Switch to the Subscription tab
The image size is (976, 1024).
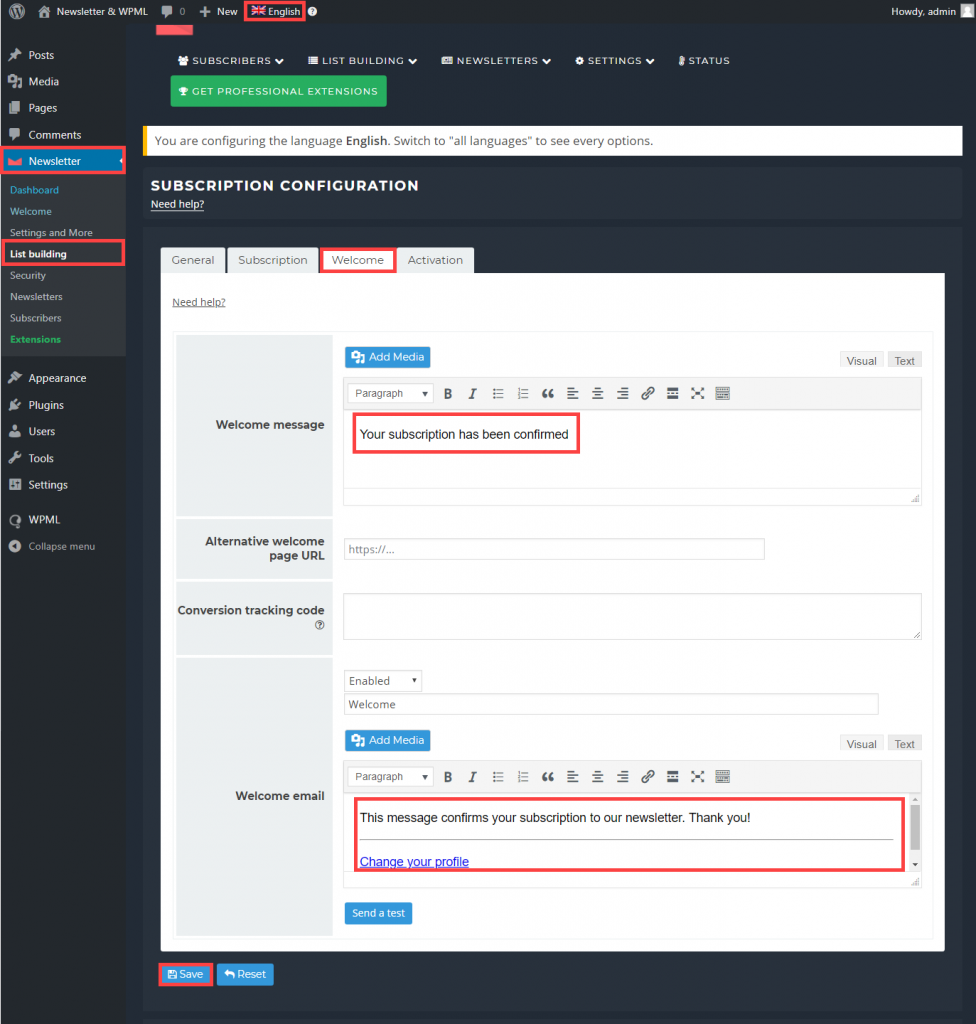click(x=272, y=260)
